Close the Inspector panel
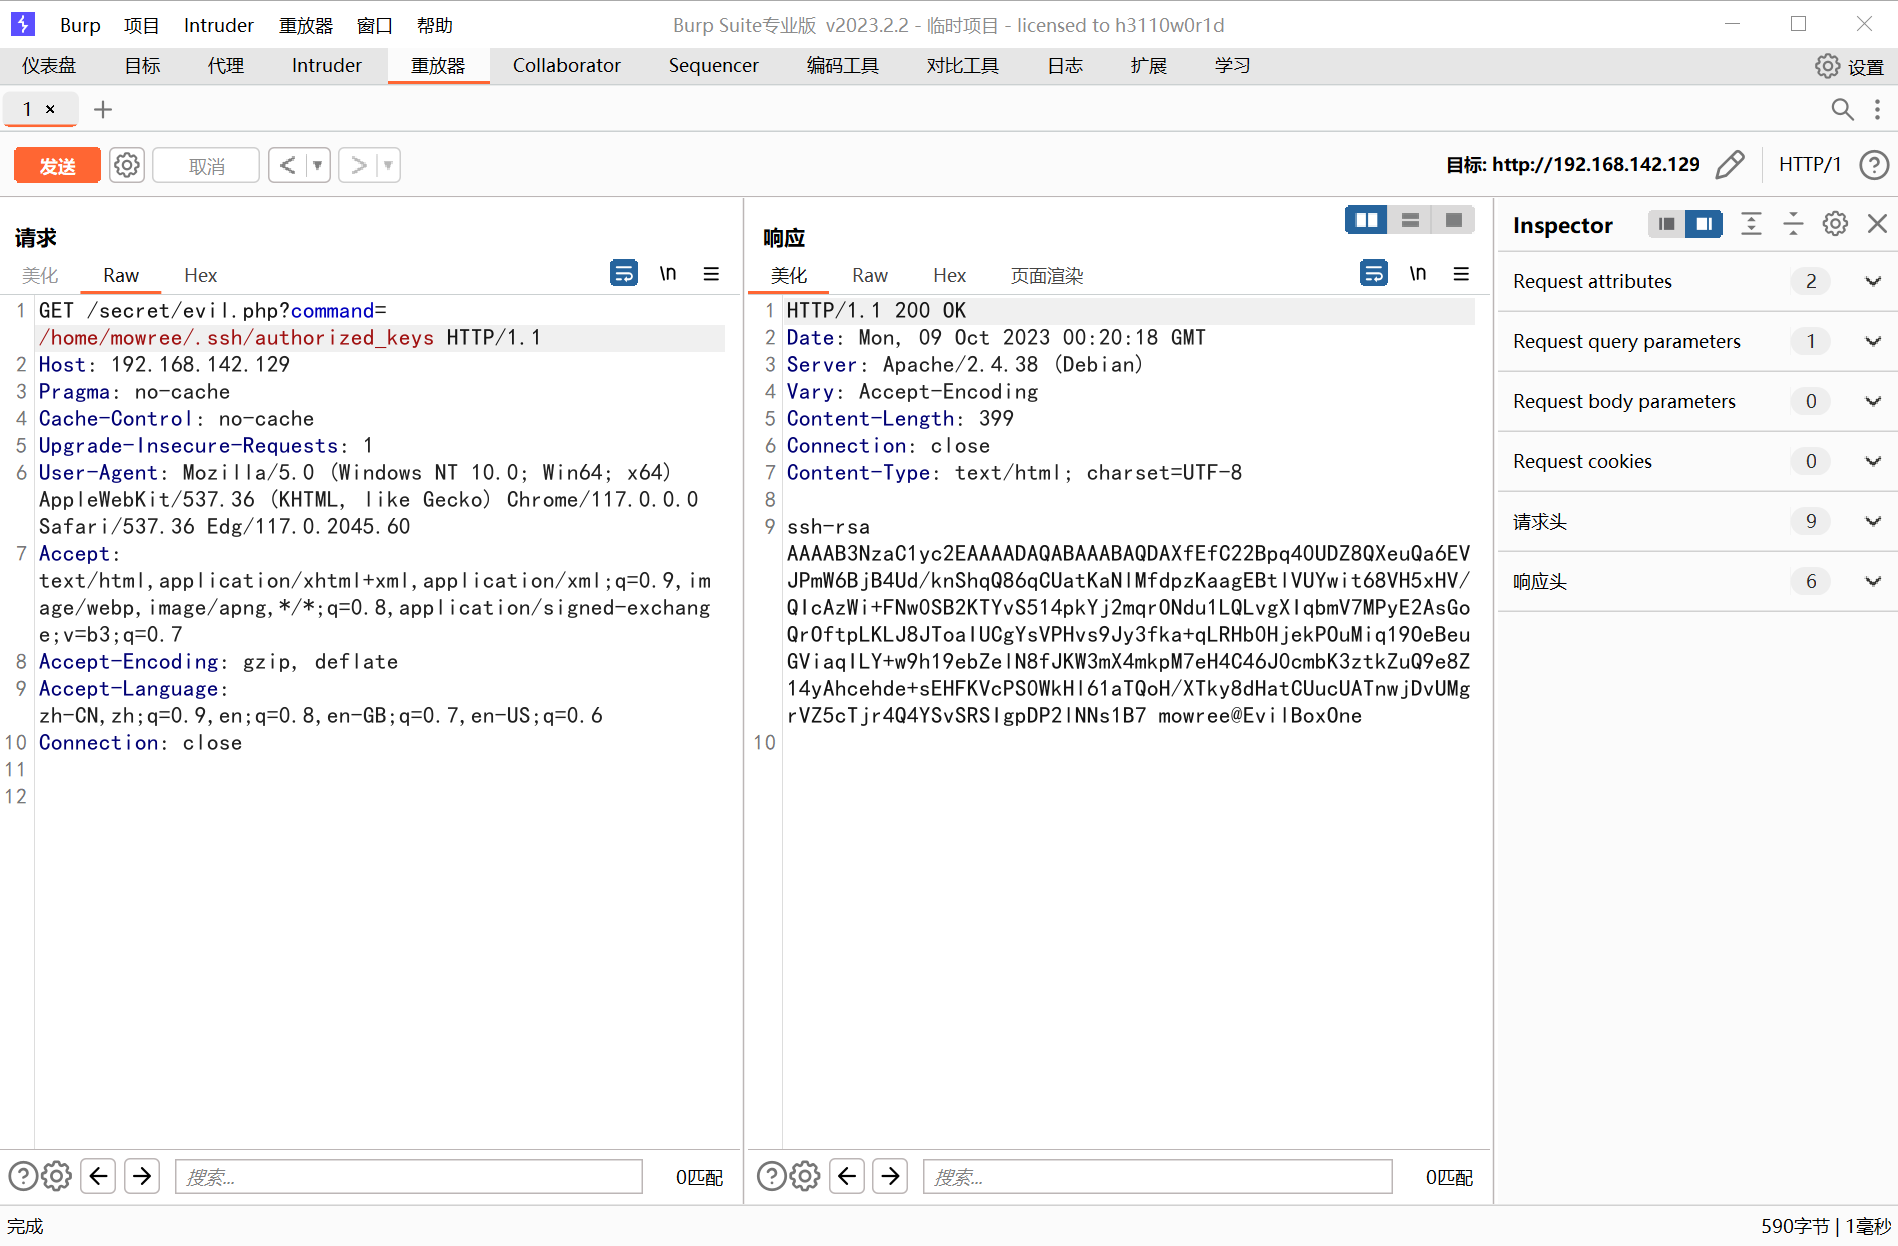 click(1877, 224)
